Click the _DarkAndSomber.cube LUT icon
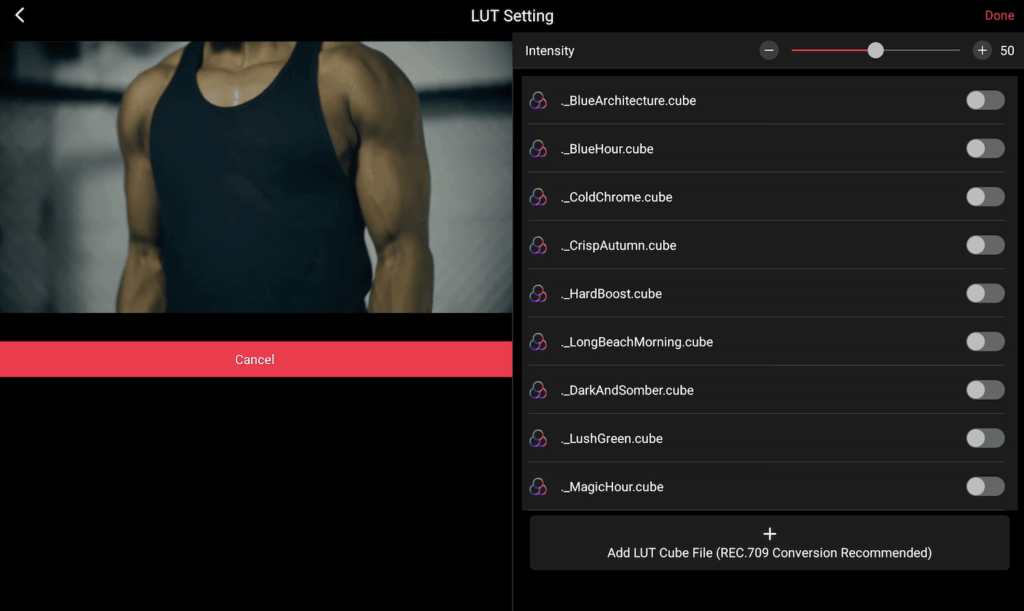The image size is (1024, 611). tap(538, 390)
